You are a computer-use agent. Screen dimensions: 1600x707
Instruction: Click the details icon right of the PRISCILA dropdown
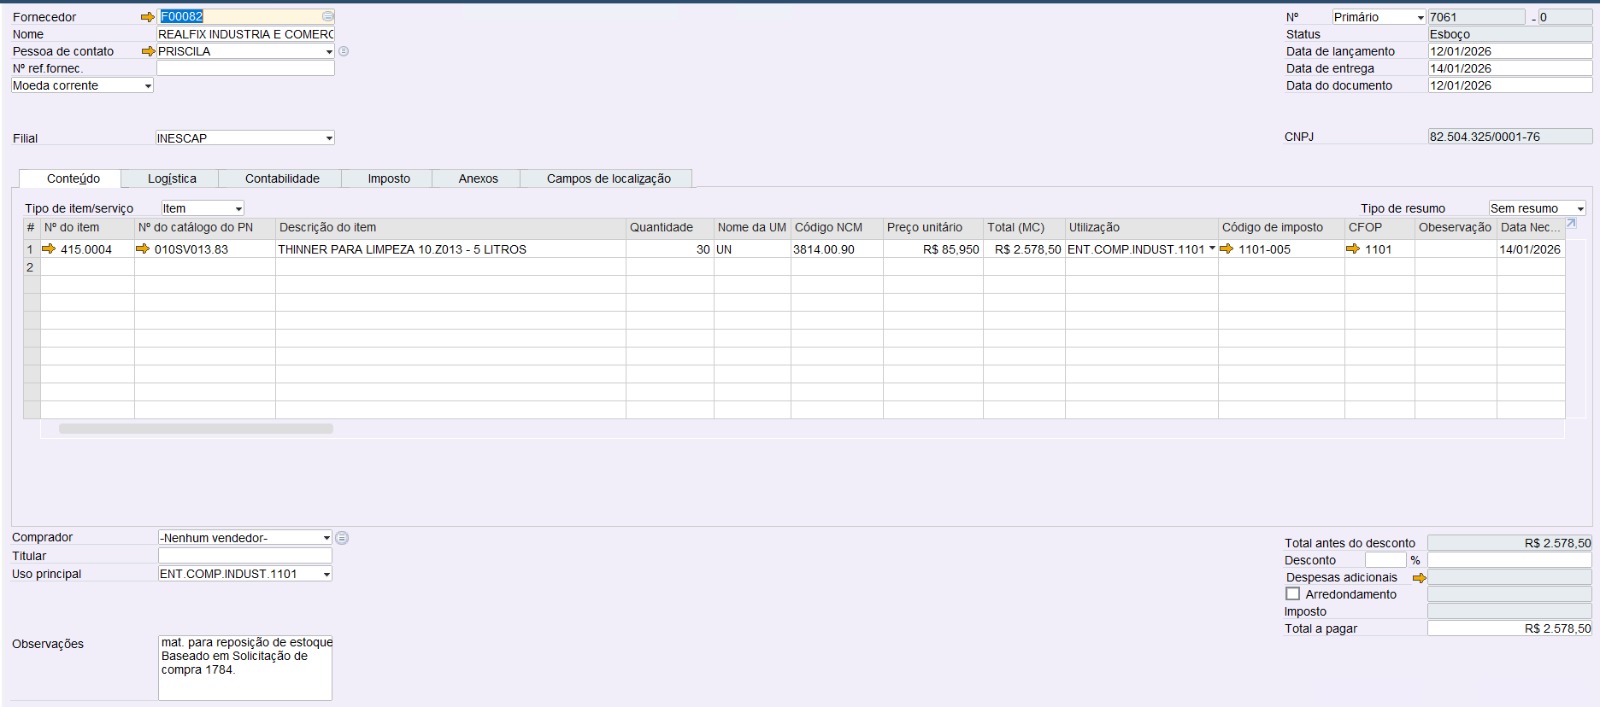344,51
